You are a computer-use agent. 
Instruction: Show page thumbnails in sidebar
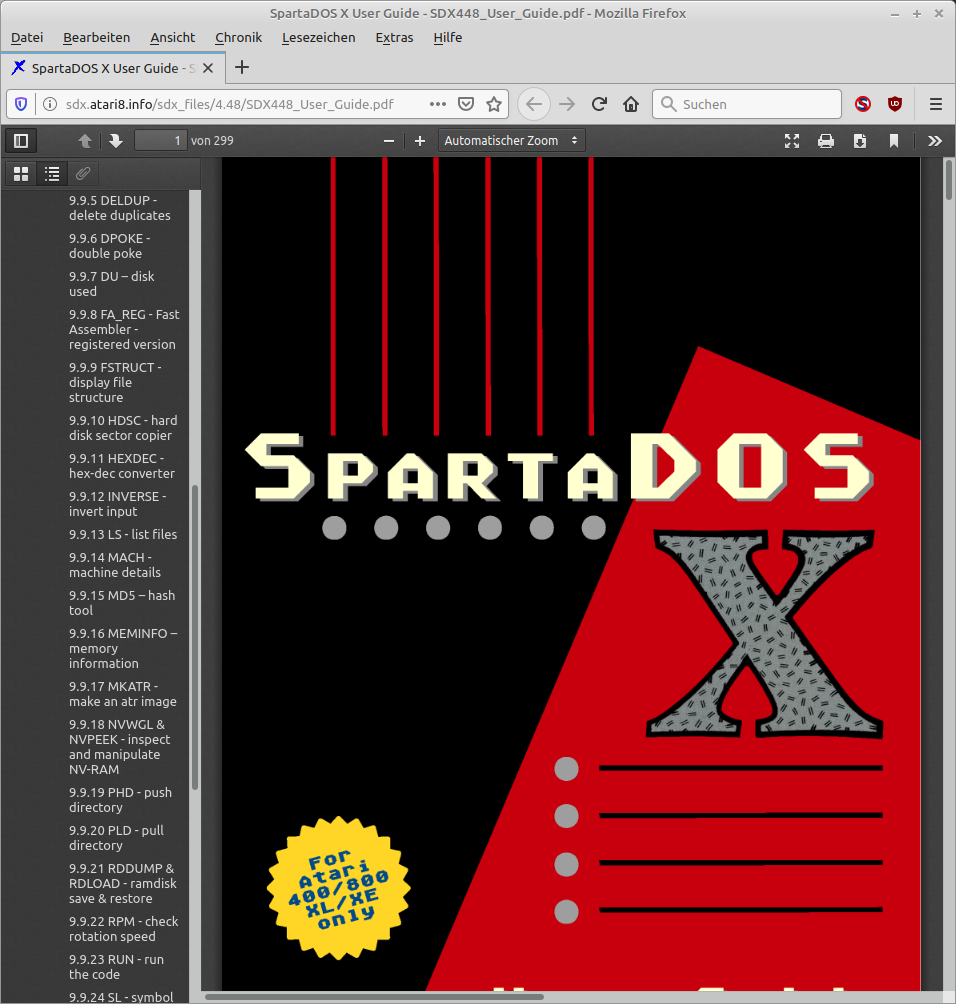[21, 174]
